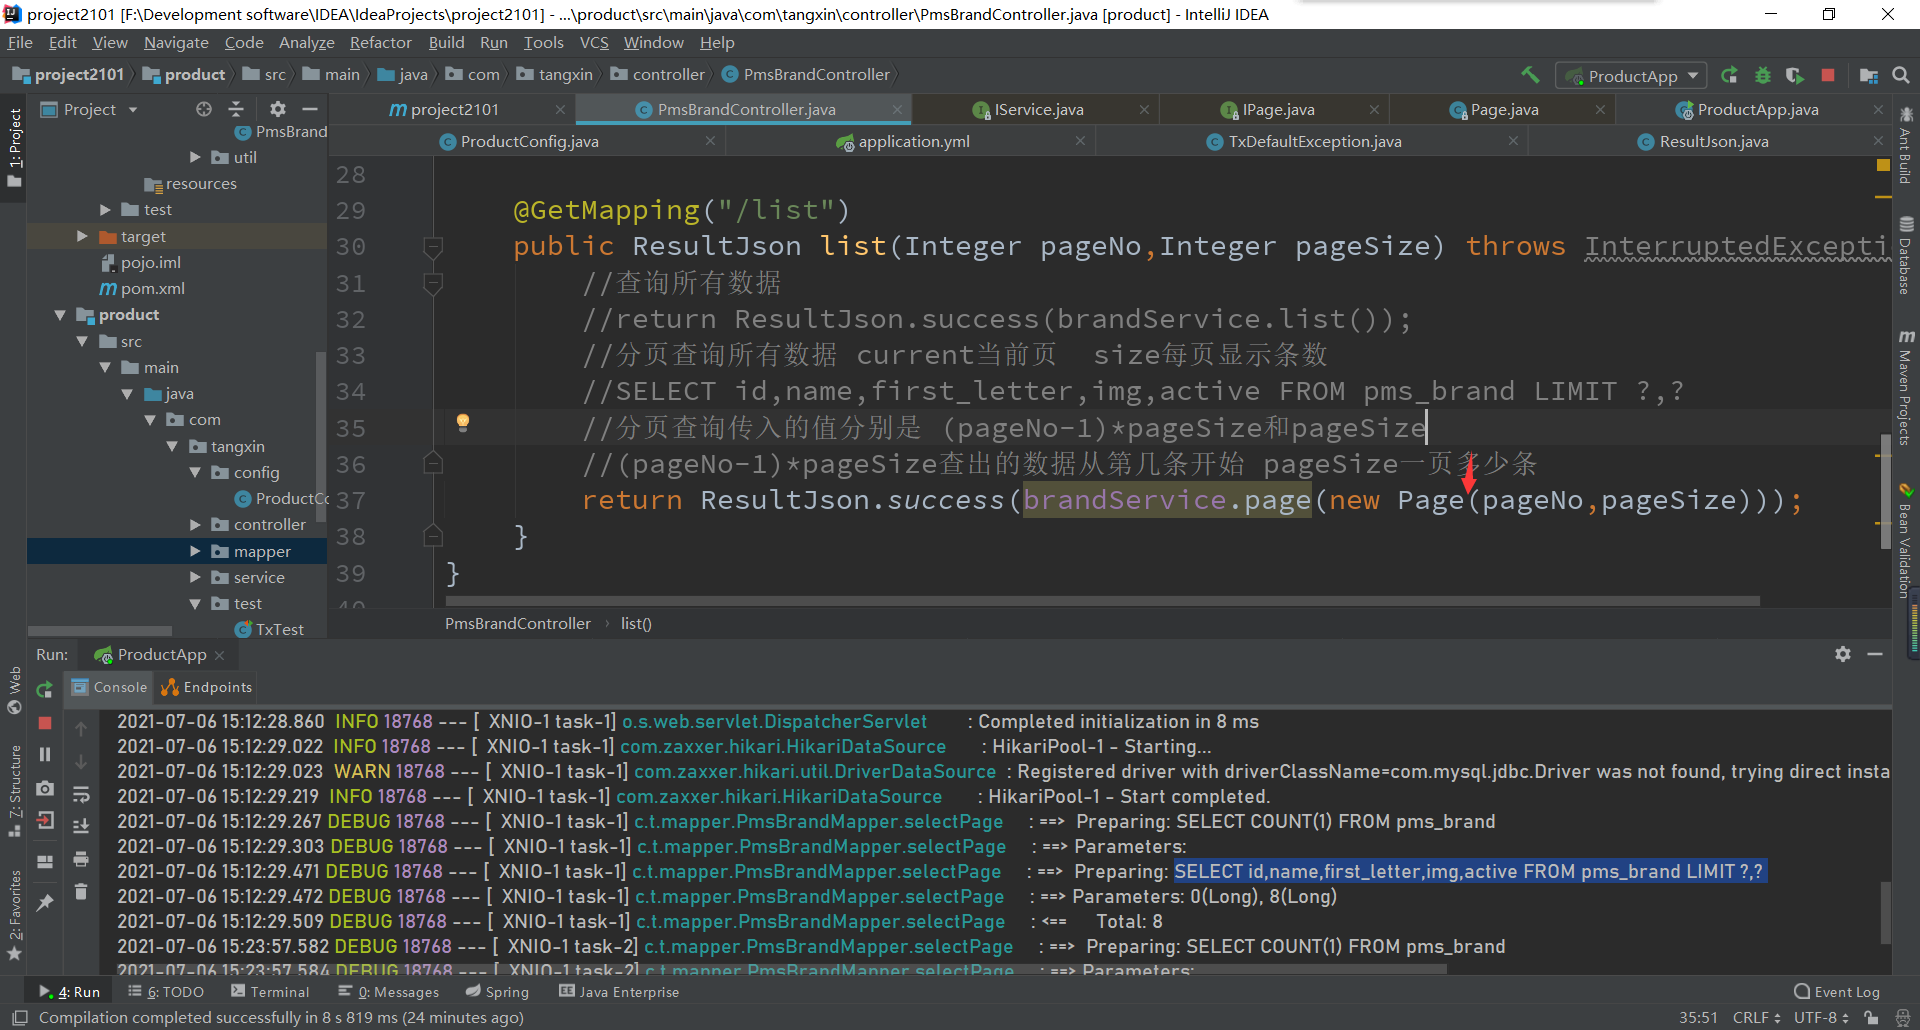Screen dimensions: 1920x1030
Task: Rerun ProductApp with the green rerun icon
Action: tap(44, 690)
